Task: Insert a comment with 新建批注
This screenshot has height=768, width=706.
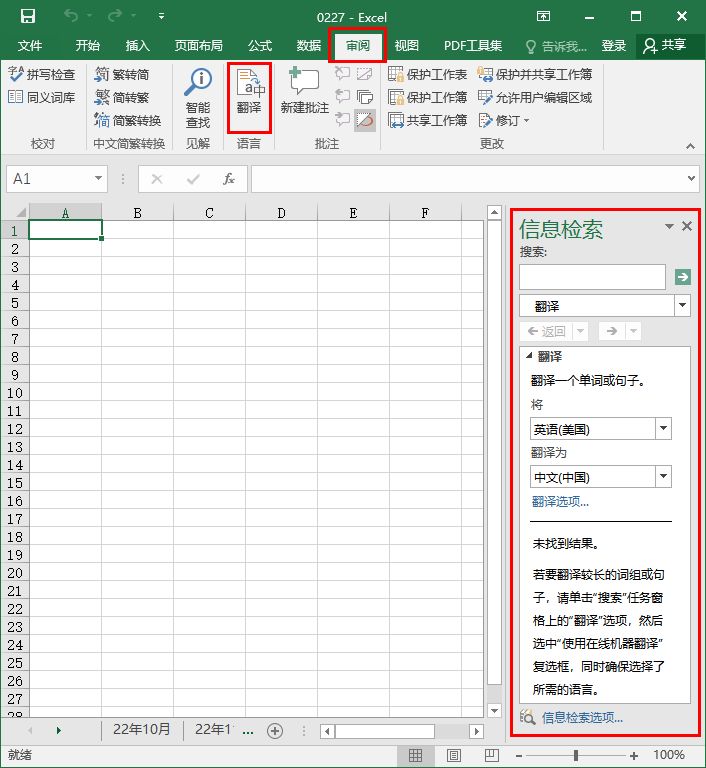Action: [x=304, y=91]
